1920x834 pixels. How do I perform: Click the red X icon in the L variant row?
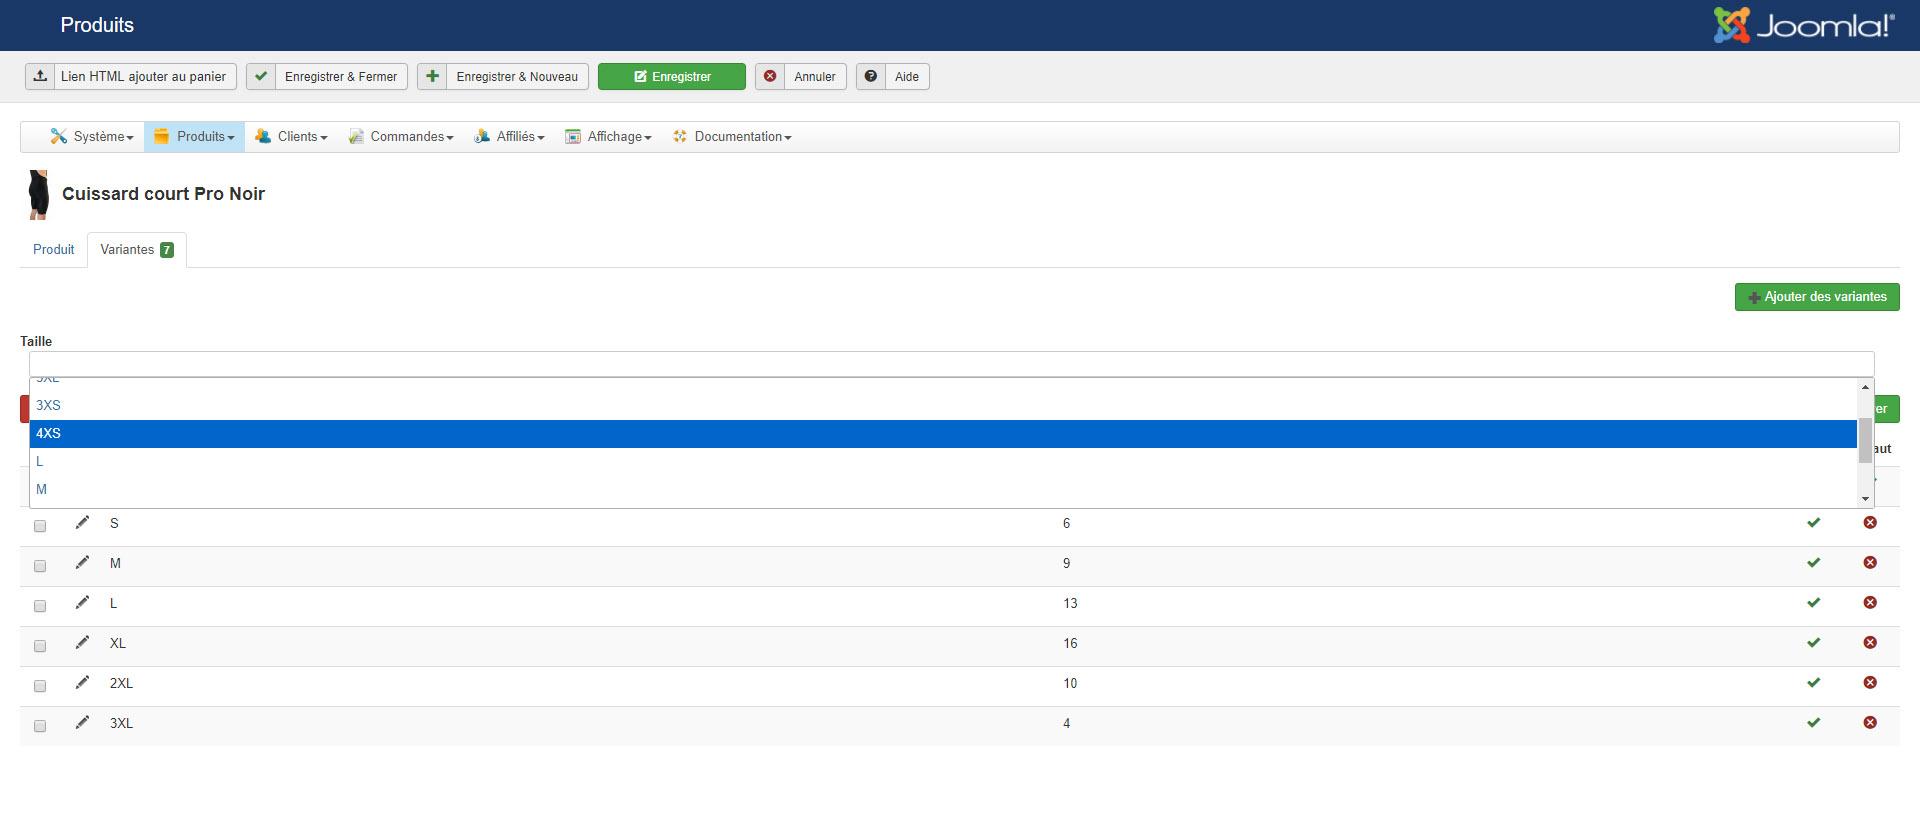[x=1870, y=603]
